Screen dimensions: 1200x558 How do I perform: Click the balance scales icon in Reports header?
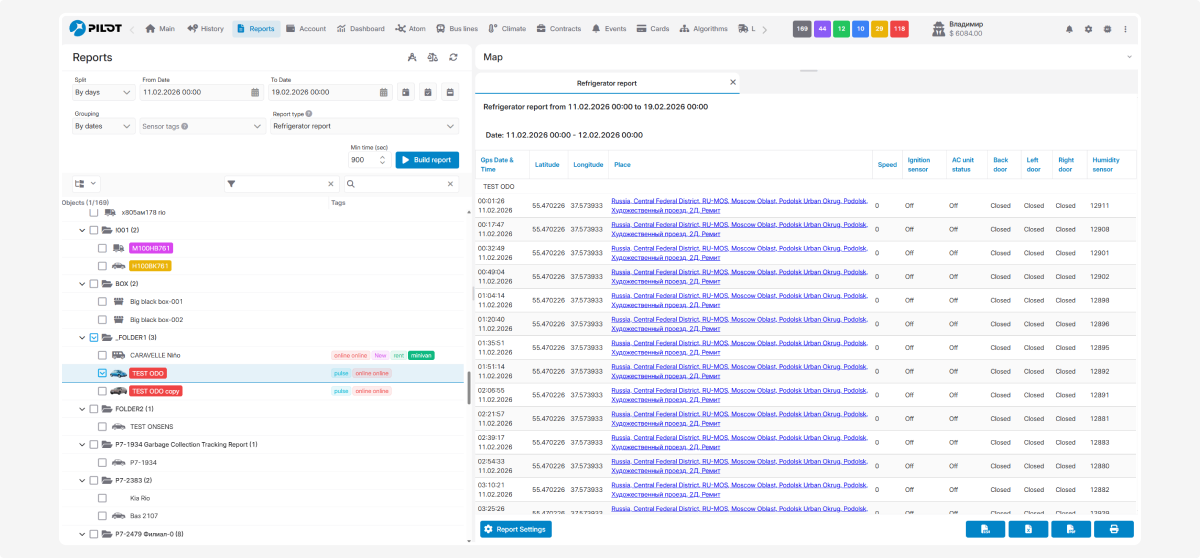point(432,58)
